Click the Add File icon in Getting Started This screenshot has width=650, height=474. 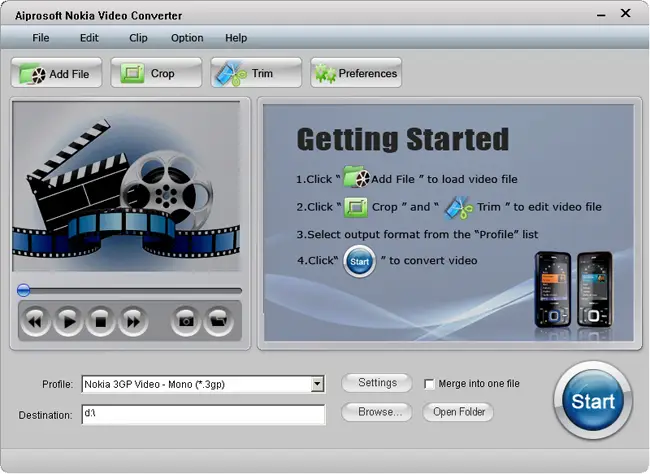356,177
